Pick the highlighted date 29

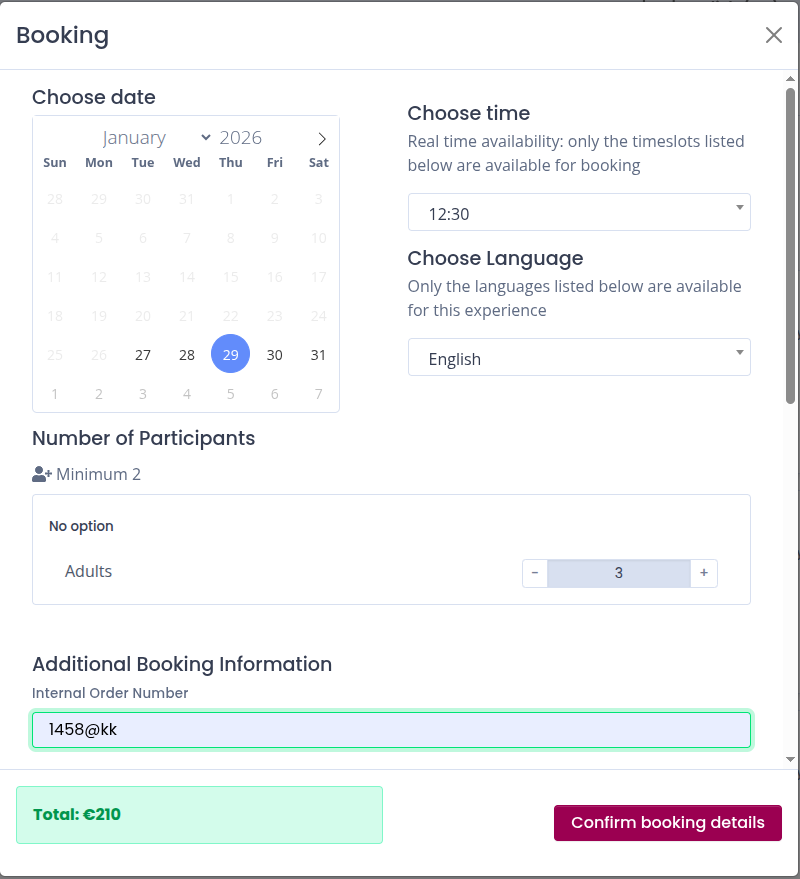click(x=231, y=355)
